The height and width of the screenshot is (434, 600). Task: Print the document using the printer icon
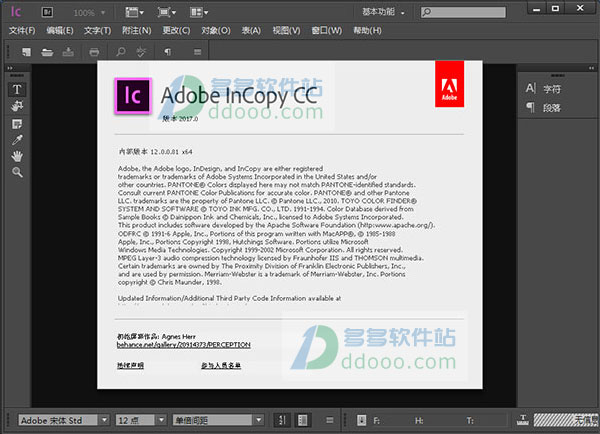94,52
